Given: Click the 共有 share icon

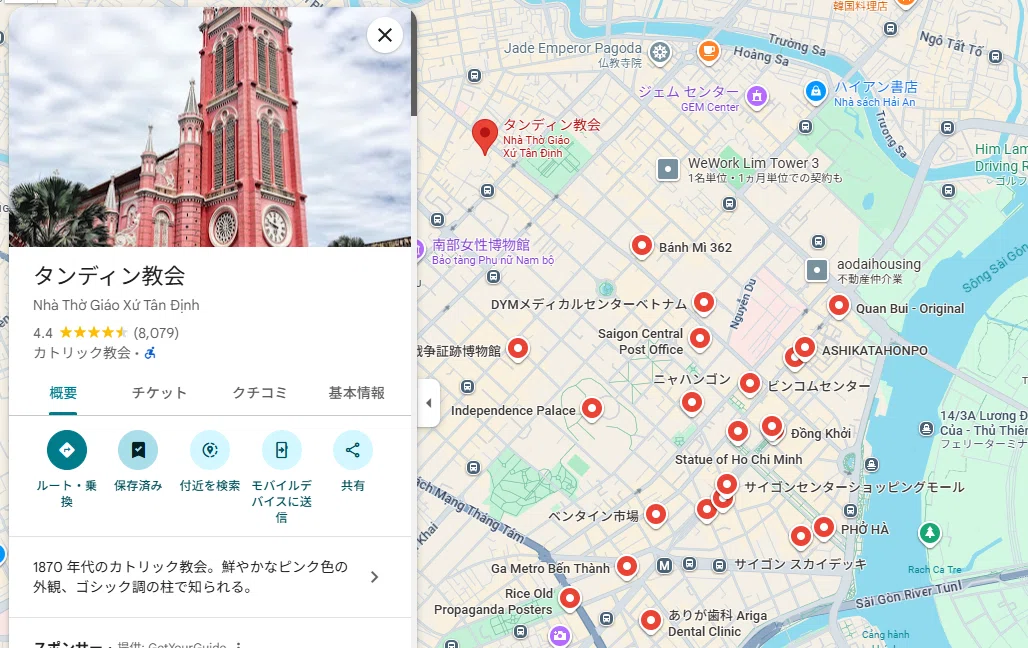Looking at the screenshot, I should tap(353, 450).
